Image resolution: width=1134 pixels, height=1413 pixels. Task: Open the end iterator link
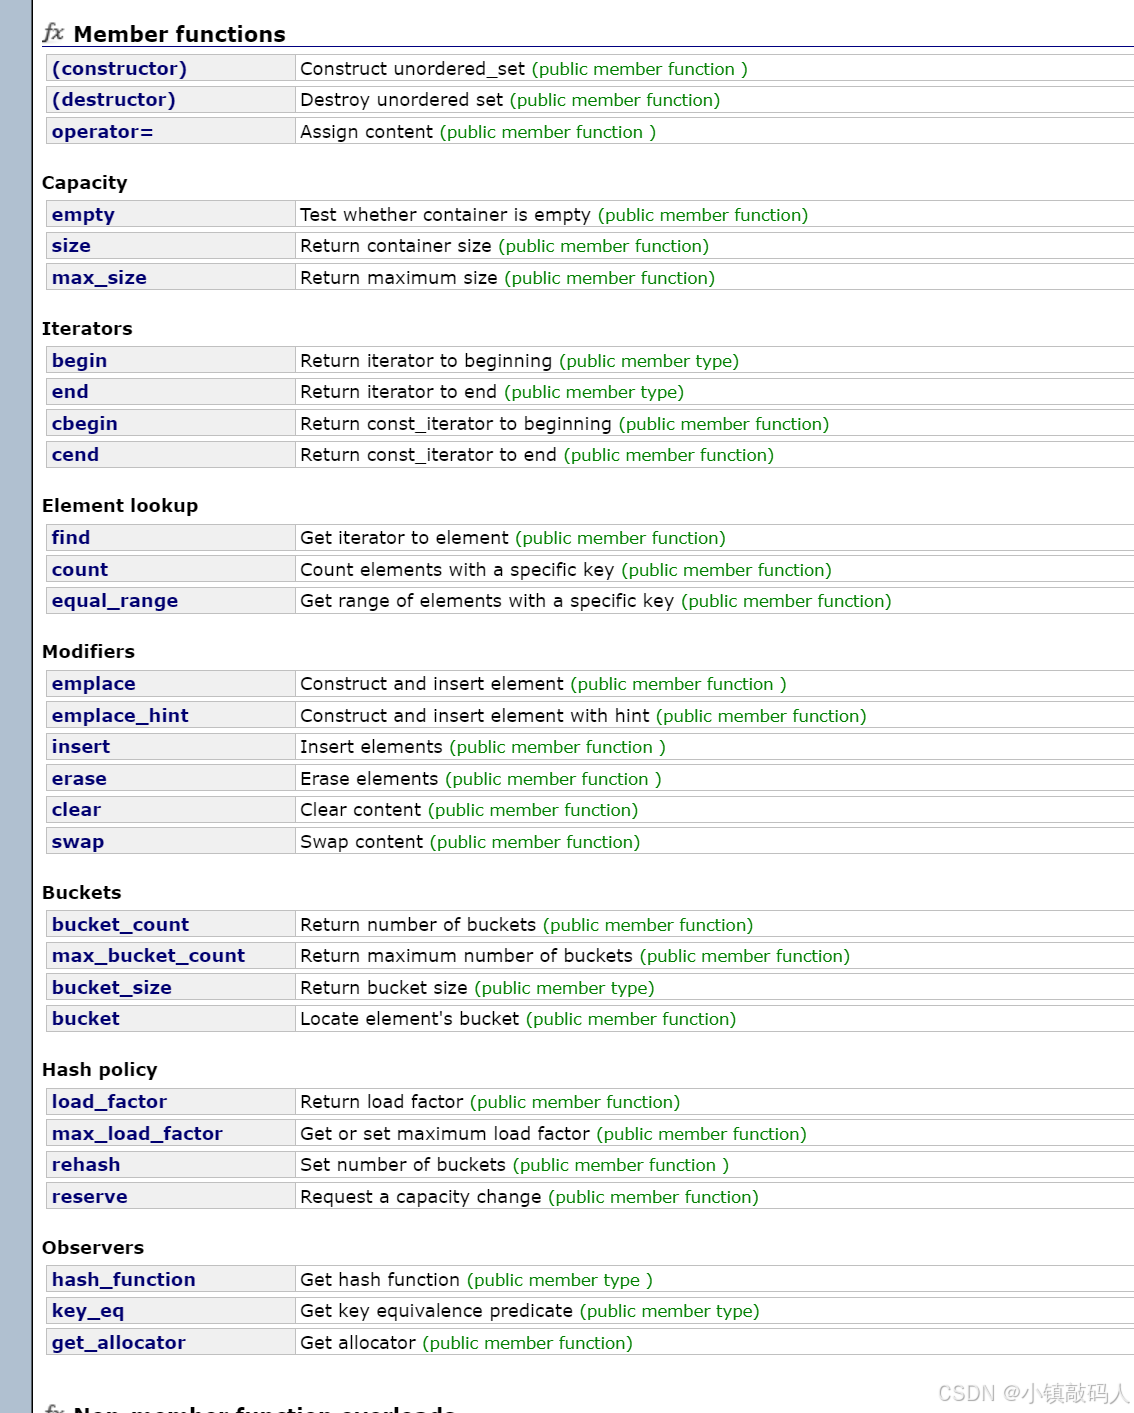70,392
